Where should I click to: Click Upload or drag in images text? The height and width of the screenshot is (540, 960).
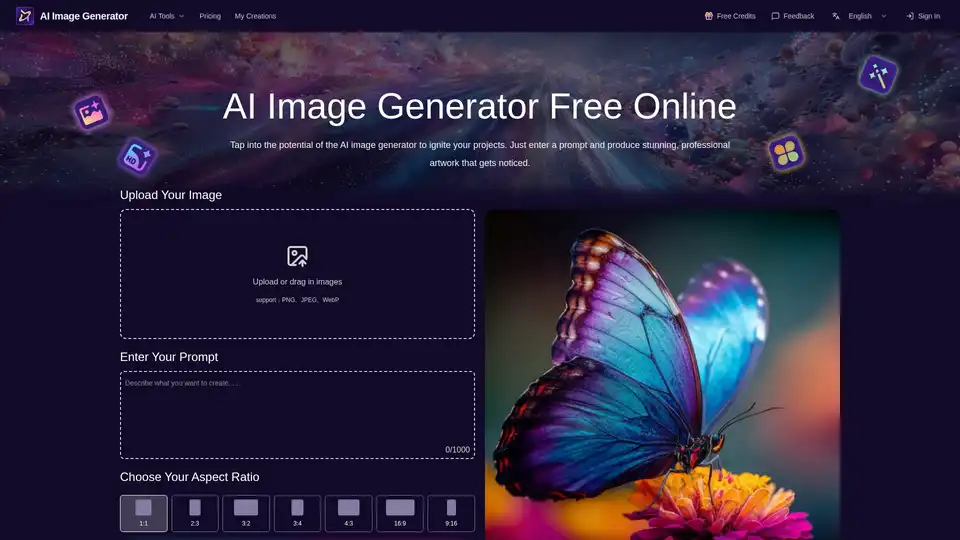point(298,282)
